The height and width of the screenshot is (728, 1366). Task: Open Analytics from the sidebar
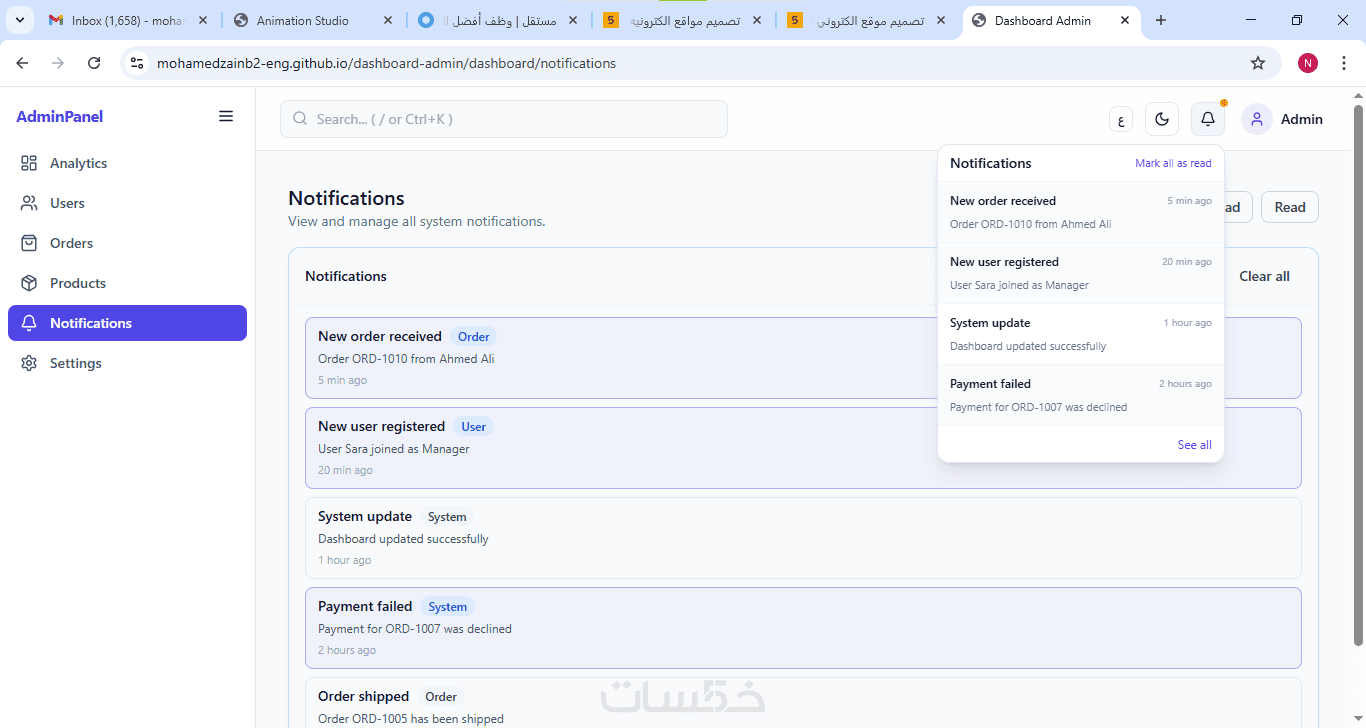pyautogui.click(x=78, y=163)
